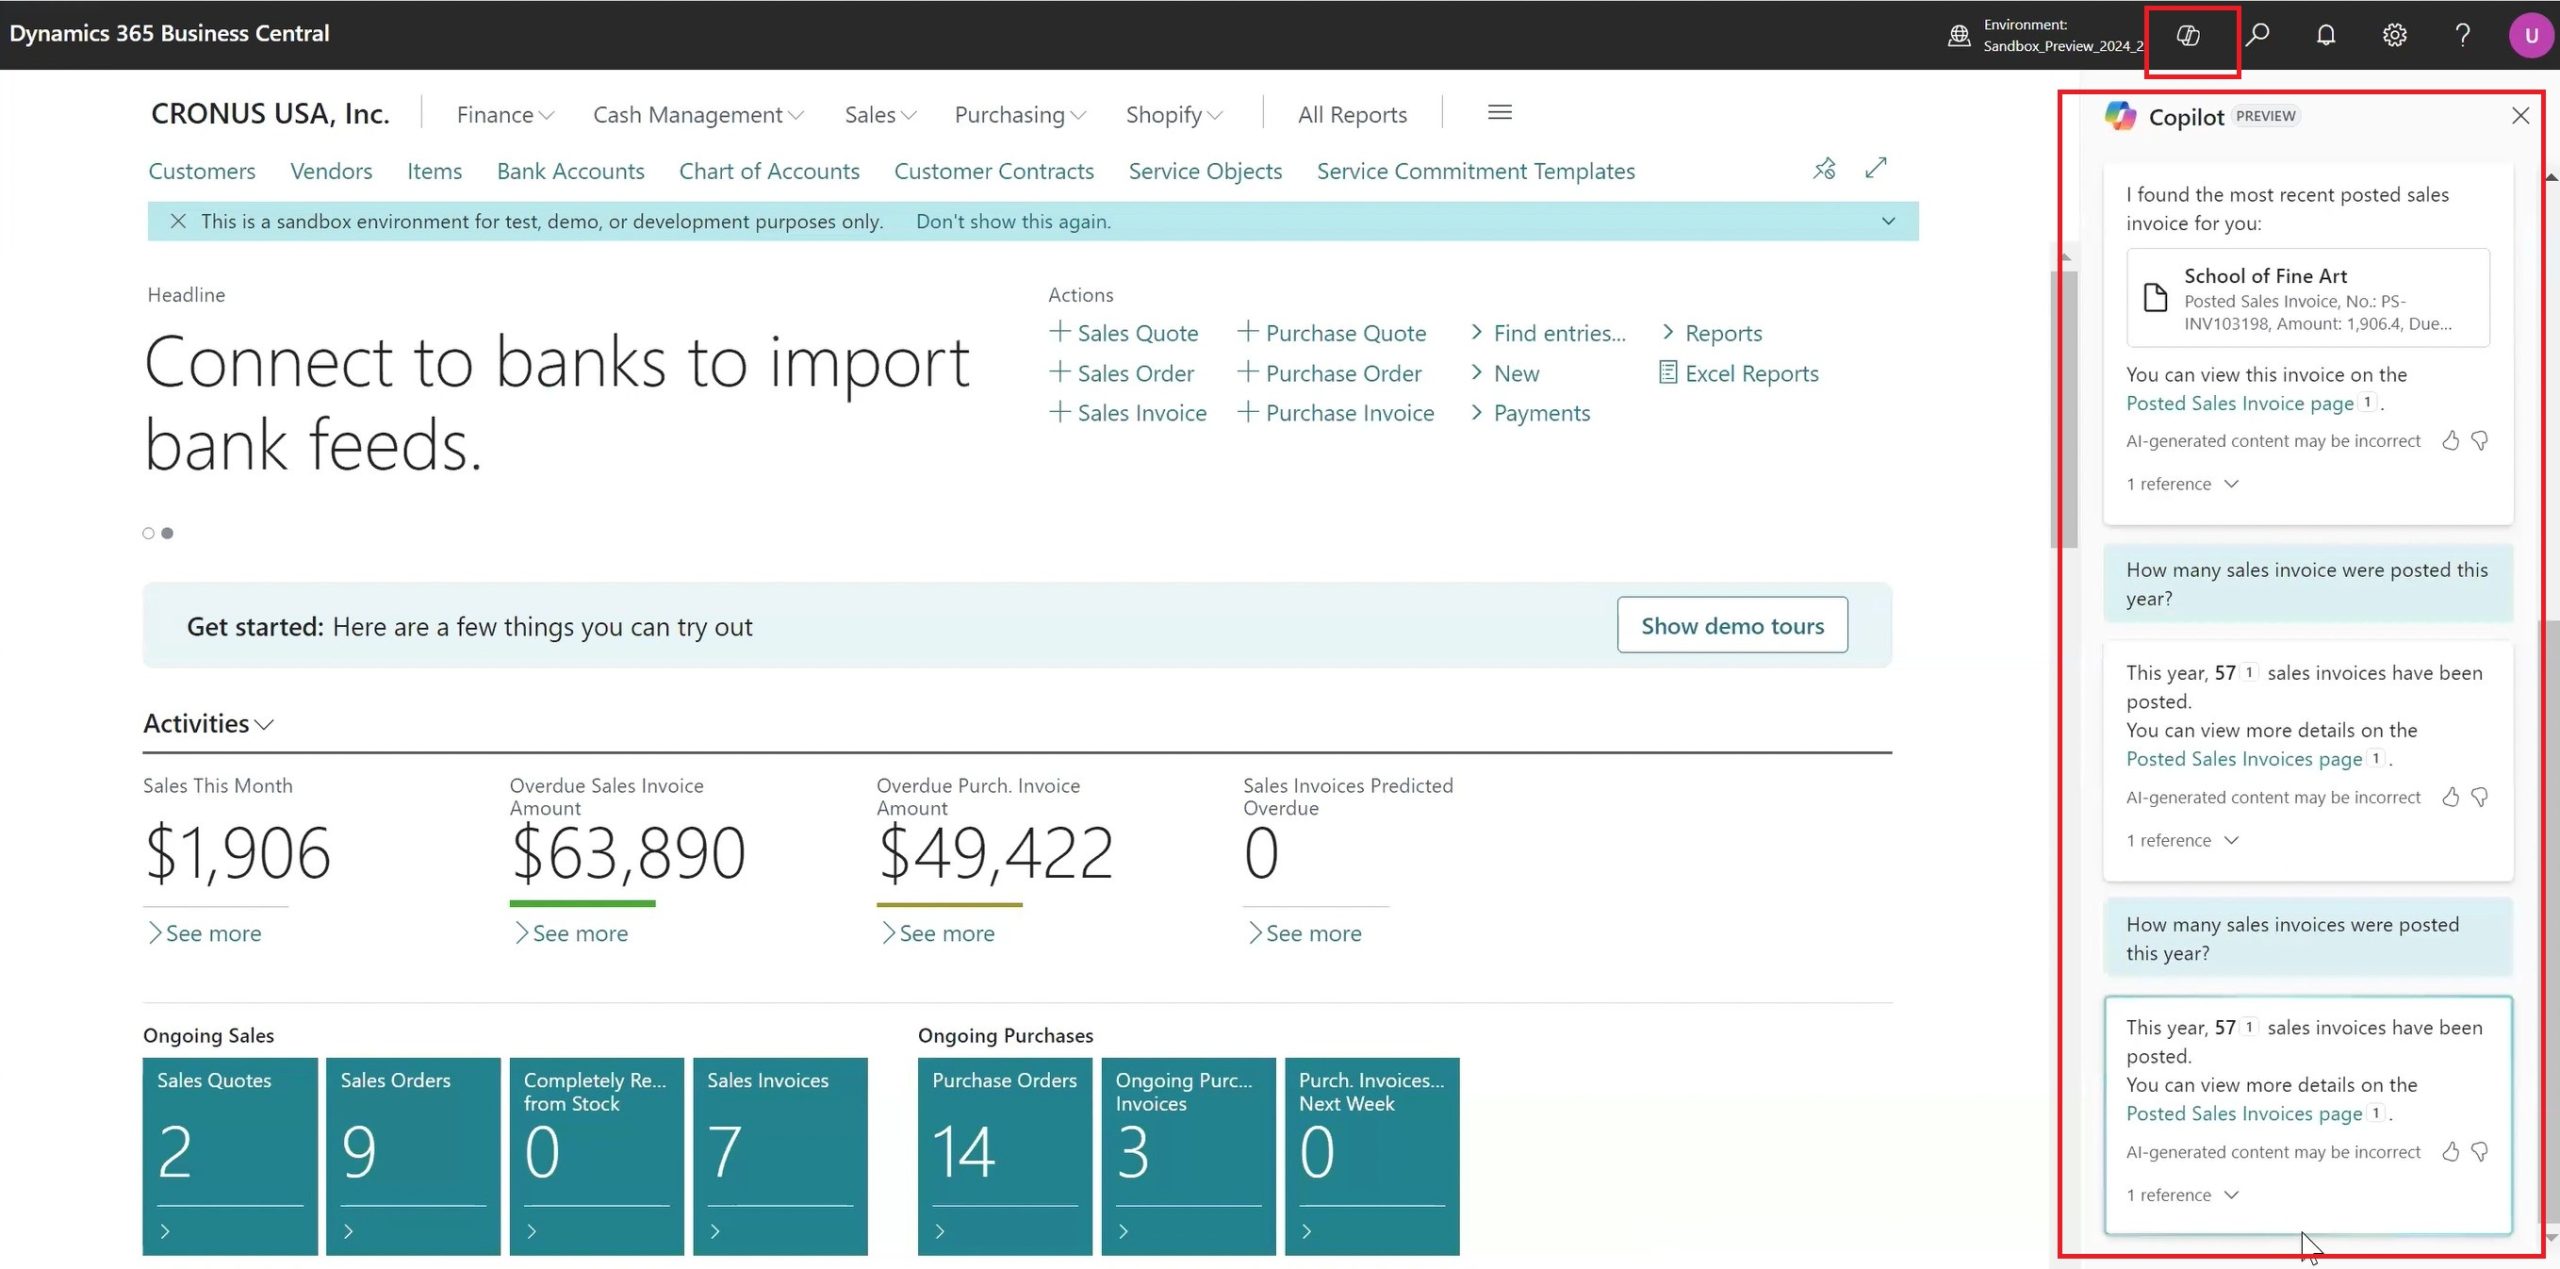Open the Sales dropdown menu
Screen dimensions: 2560x1269
880,115
